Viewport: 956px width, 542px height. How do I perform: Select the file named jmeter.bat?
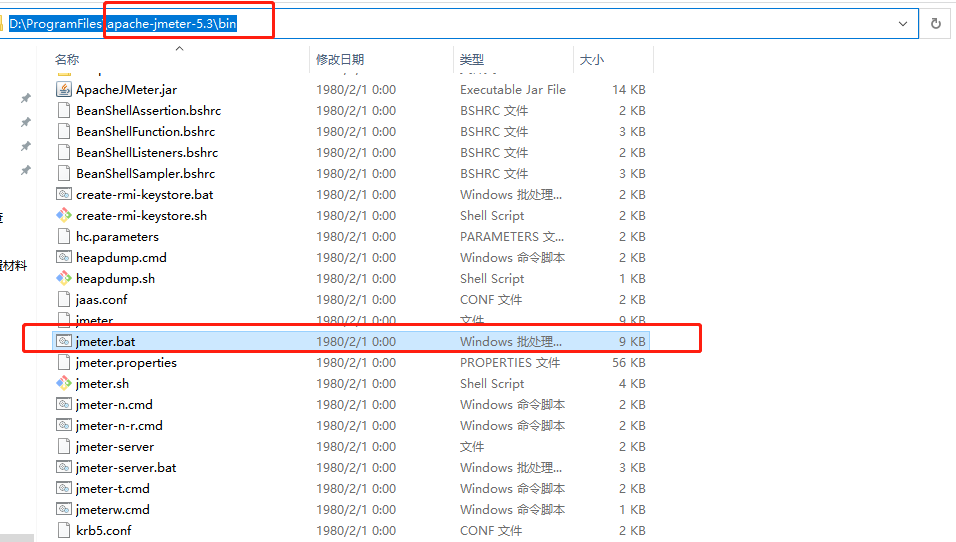pos(105,341)
